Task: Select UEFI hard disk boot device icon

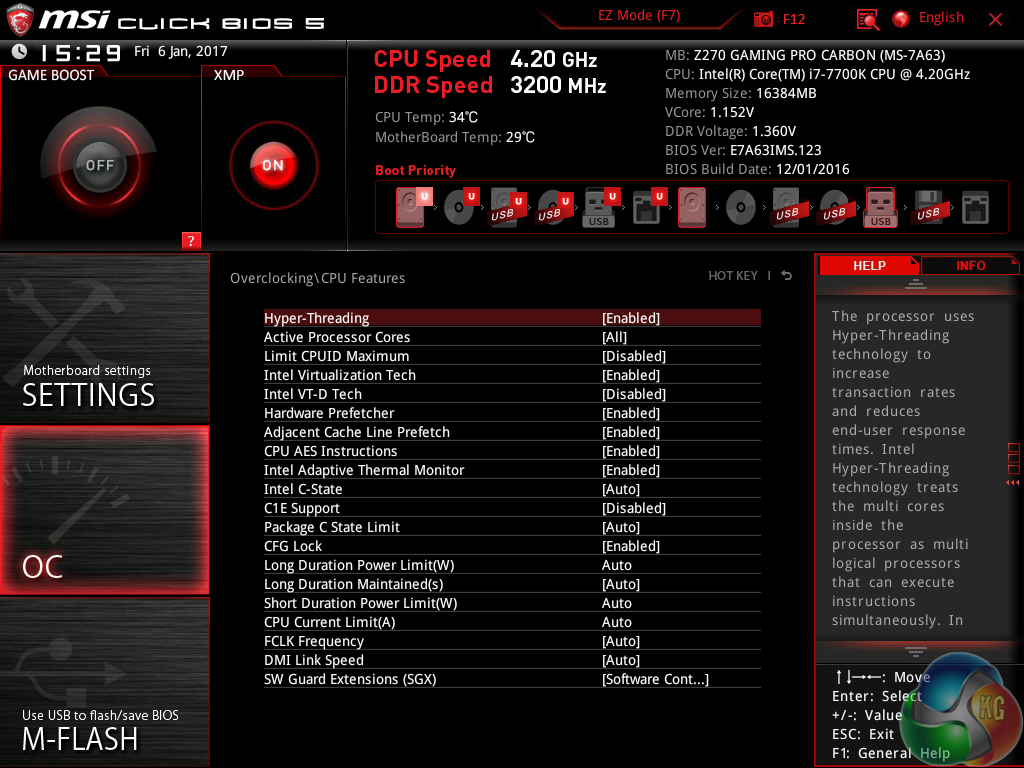Action: (x=413, y=207)
